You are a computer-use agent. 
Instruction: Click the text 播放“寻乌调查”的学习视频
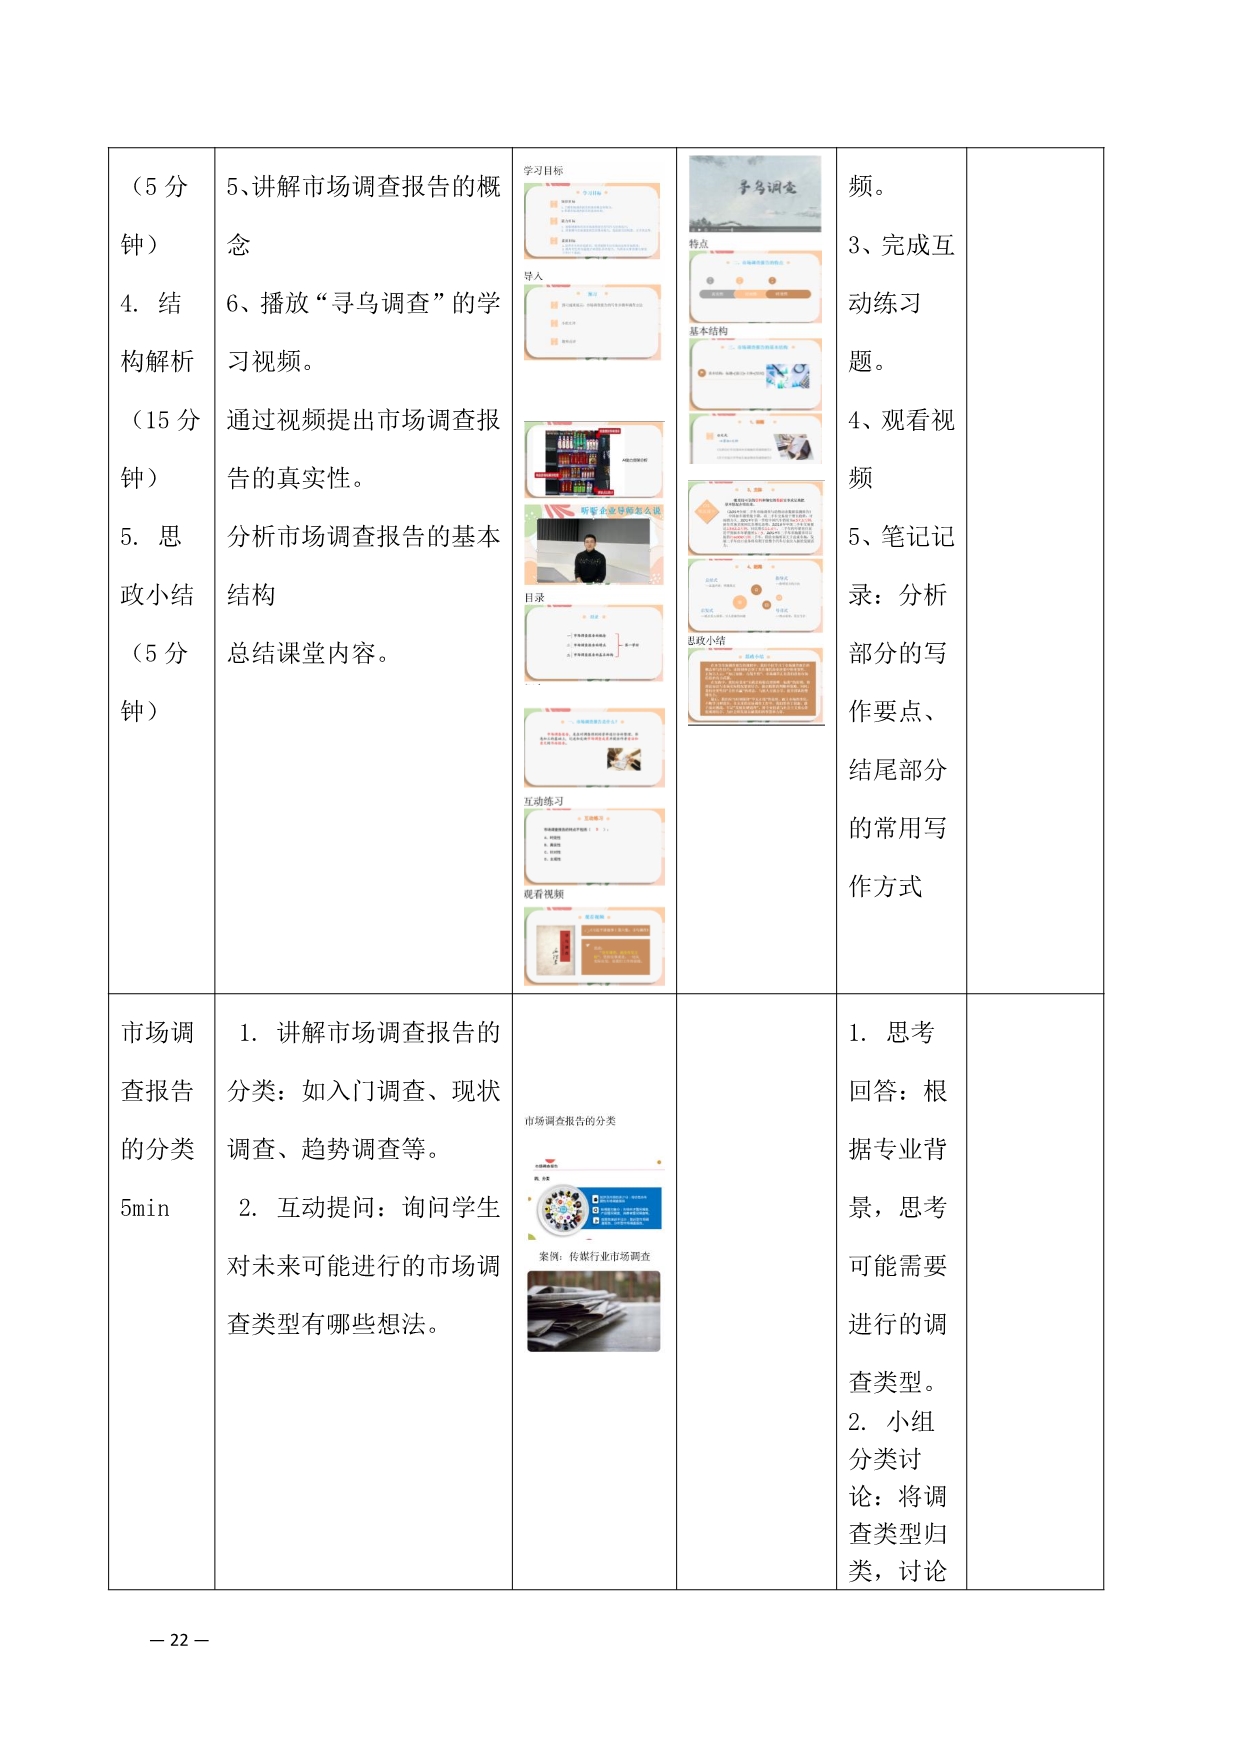(363, 304)
